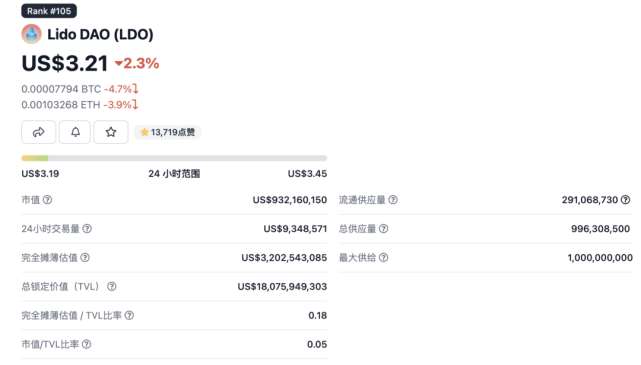Click the market cap/TVL ratio 0.05

pos(317,345)
